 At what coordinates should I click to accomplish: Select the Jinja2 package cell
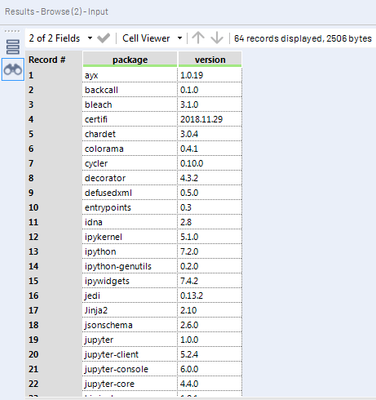(130, 310)
